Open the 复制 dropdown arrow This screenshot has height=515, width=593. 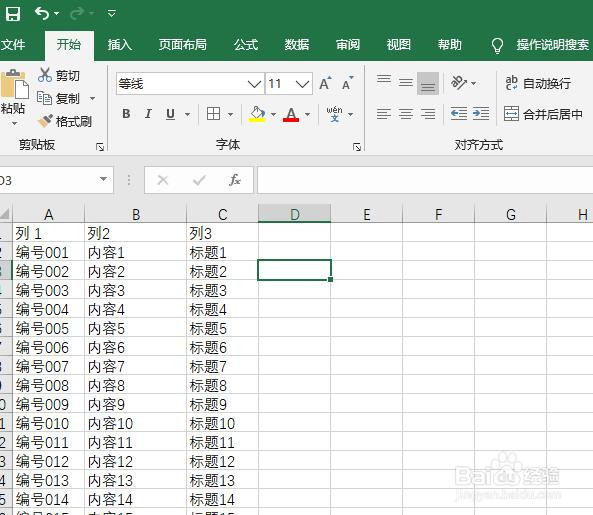(92, 99)
